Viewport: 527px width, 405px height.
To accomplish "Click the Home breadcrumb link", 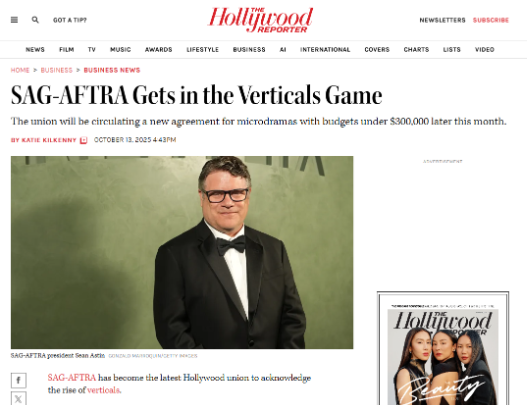I will [20, 70].
